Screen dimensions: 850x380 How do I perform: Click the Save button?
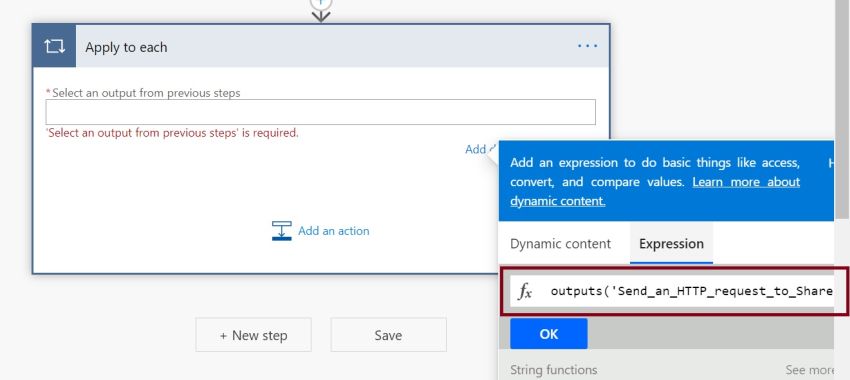(x=389, y=335)
